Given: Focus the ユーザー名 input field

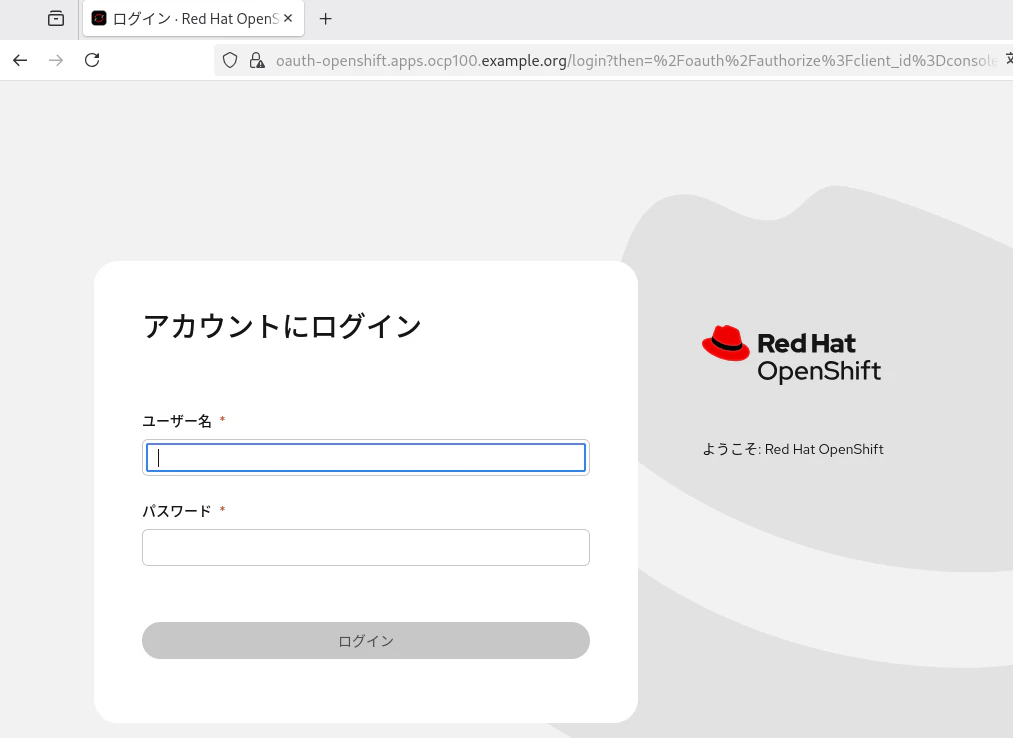Looking at the screenshot, I should [x=366, y=458].
